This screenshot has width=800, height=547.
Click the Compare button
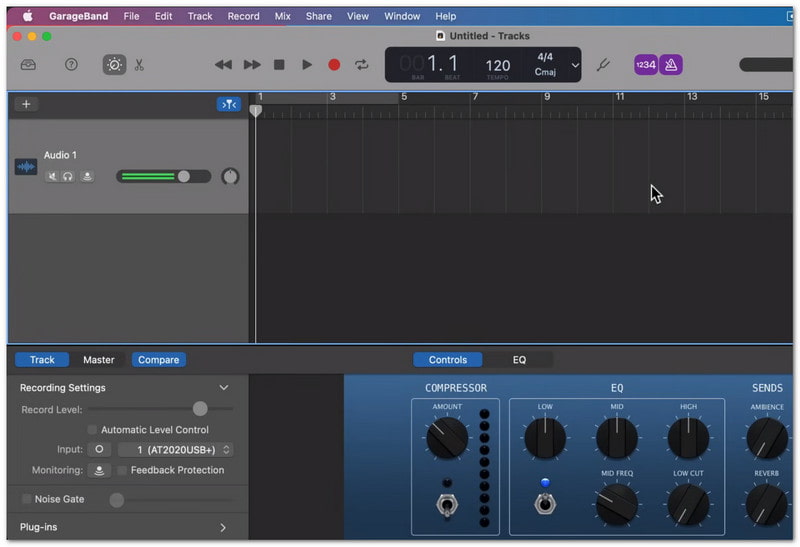(x=159, y=360)
